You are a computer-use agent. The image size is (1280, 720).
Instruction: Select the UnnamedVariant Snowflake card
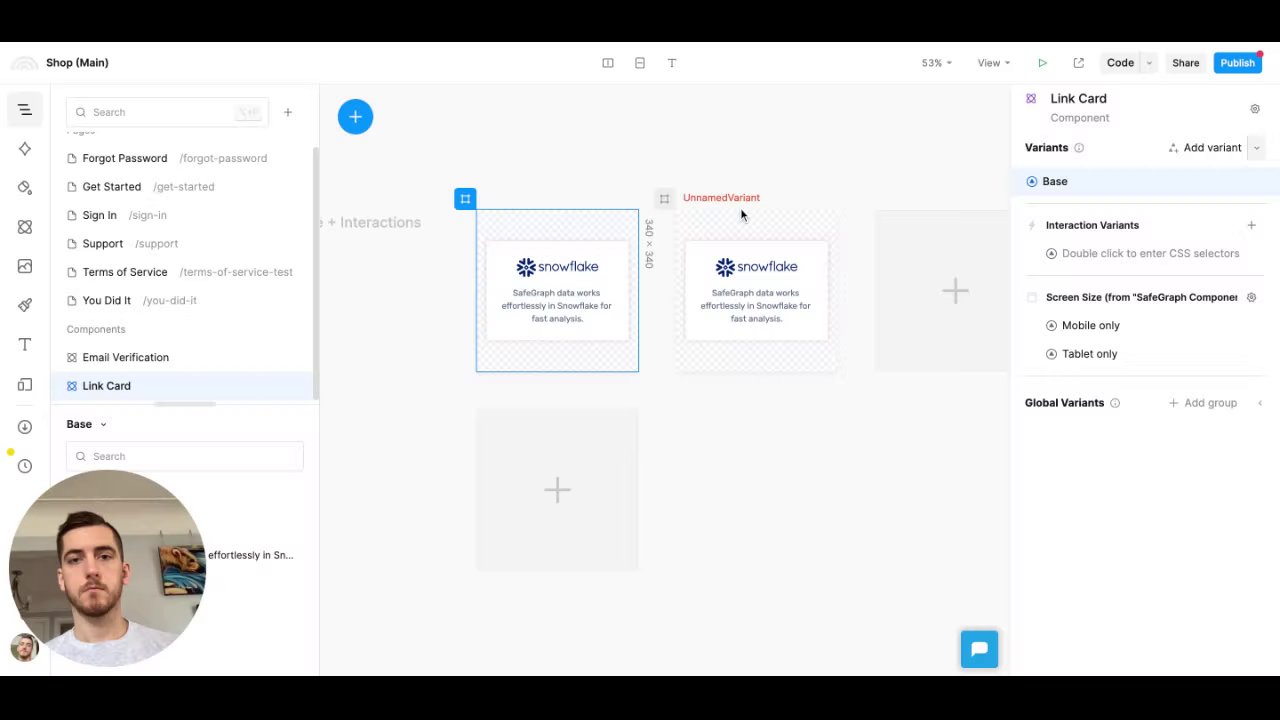[x=756, y=291]
